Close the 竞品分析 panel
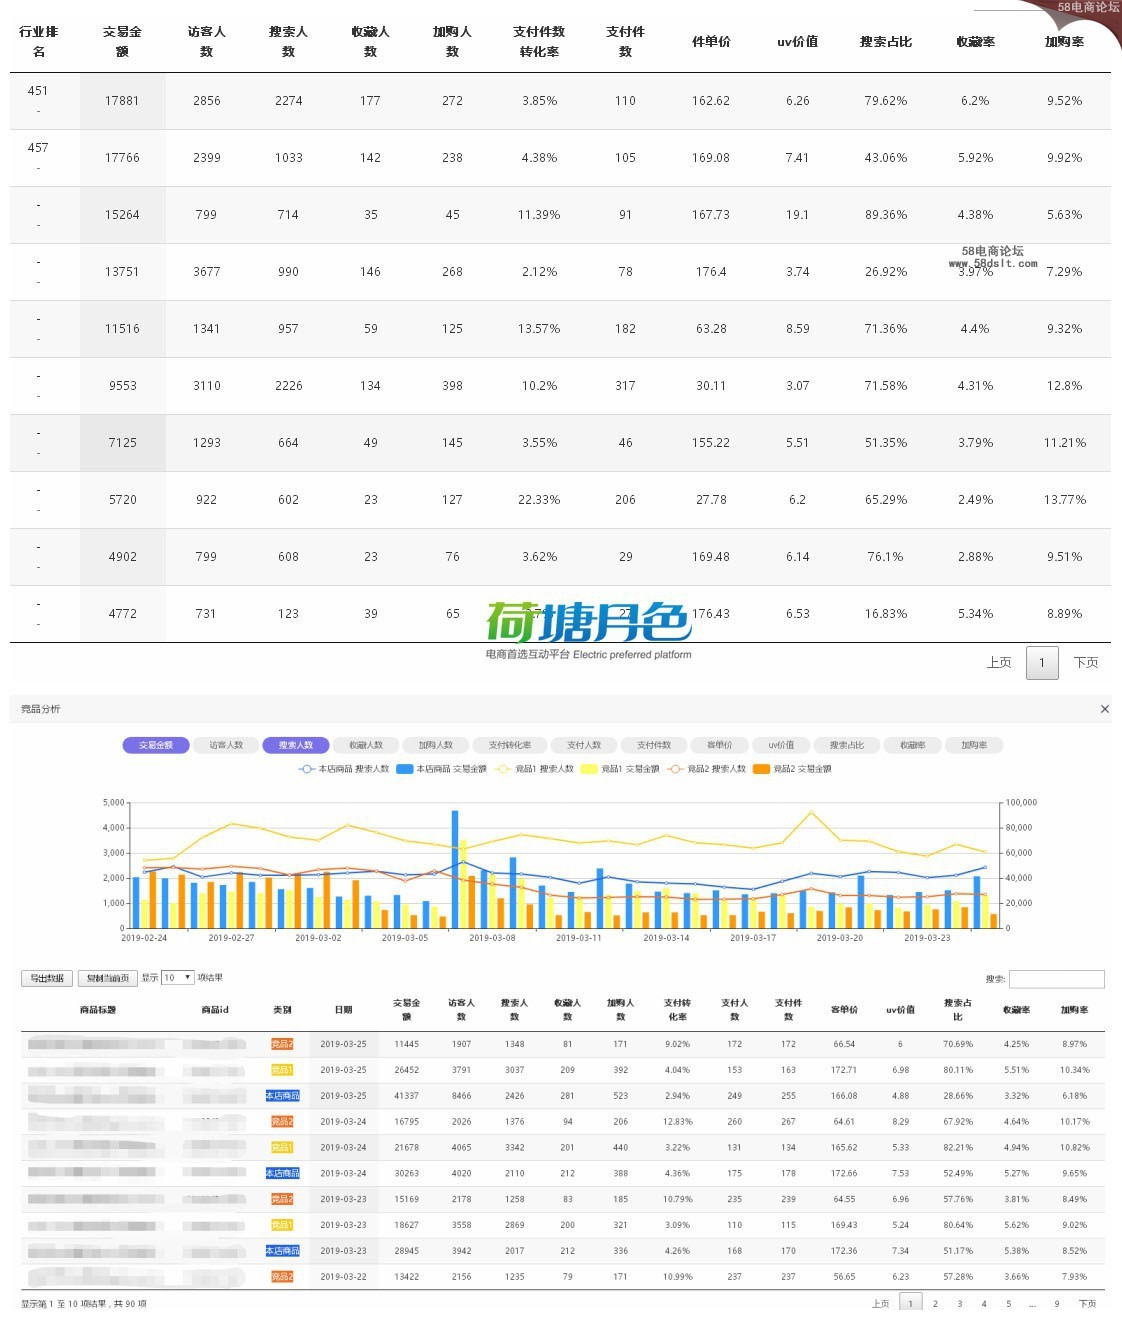The height and width of the screenshot is (1333, 1122). [x=1104, y=709]
